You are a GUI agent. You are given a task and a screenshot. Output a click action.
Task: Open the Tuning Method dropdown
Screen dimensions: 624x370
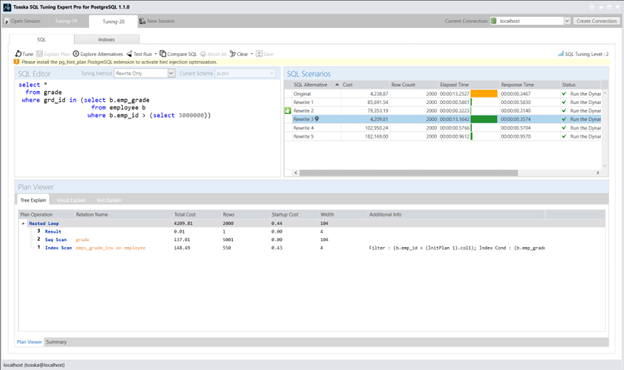coord(171,73)
